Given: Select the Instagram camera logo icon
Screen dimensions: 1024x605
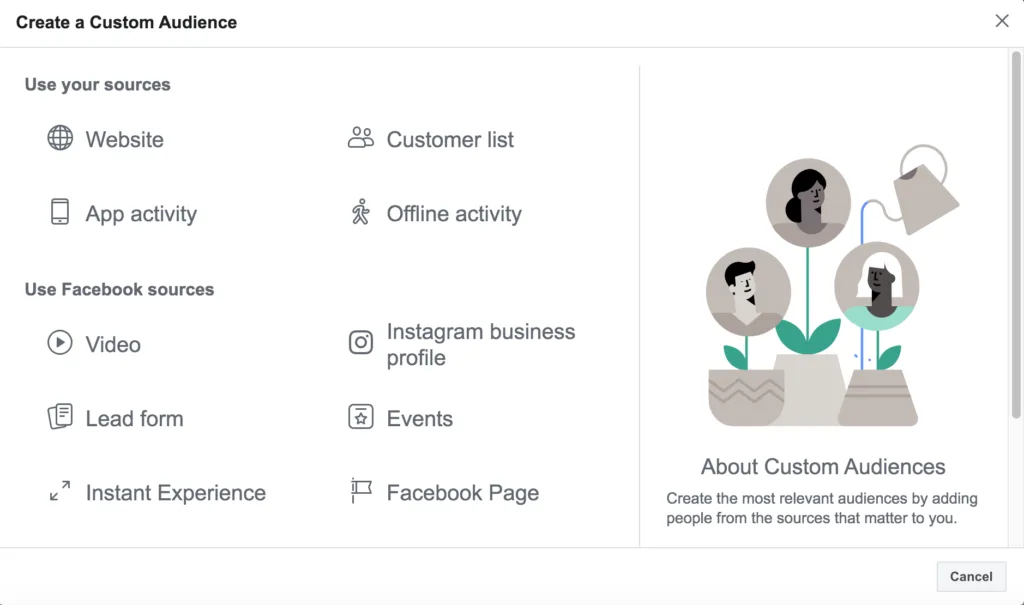Looking at the screenshot, I should 360,342.
